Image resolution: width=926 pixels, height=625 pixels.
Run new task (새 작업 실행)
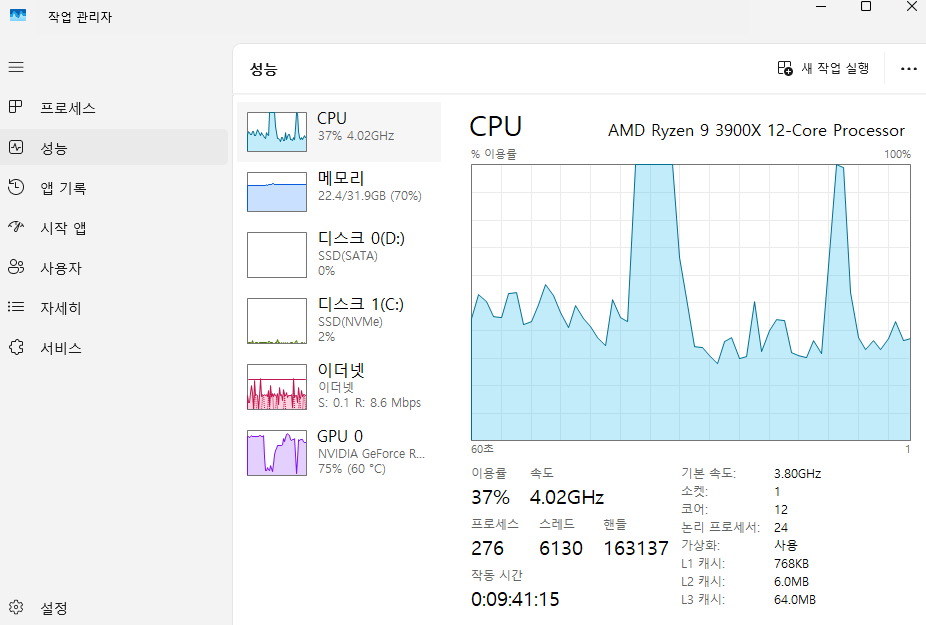click(x=824, y=68)
